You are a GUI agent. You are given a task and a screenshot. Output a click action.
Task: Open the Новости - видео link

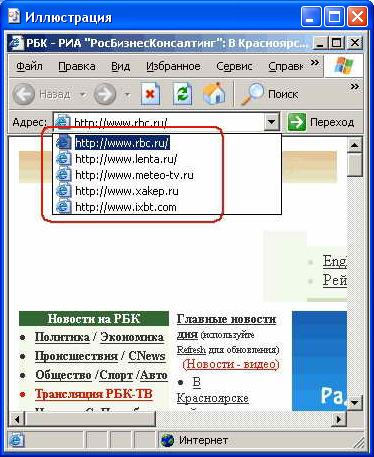[231, 364]
